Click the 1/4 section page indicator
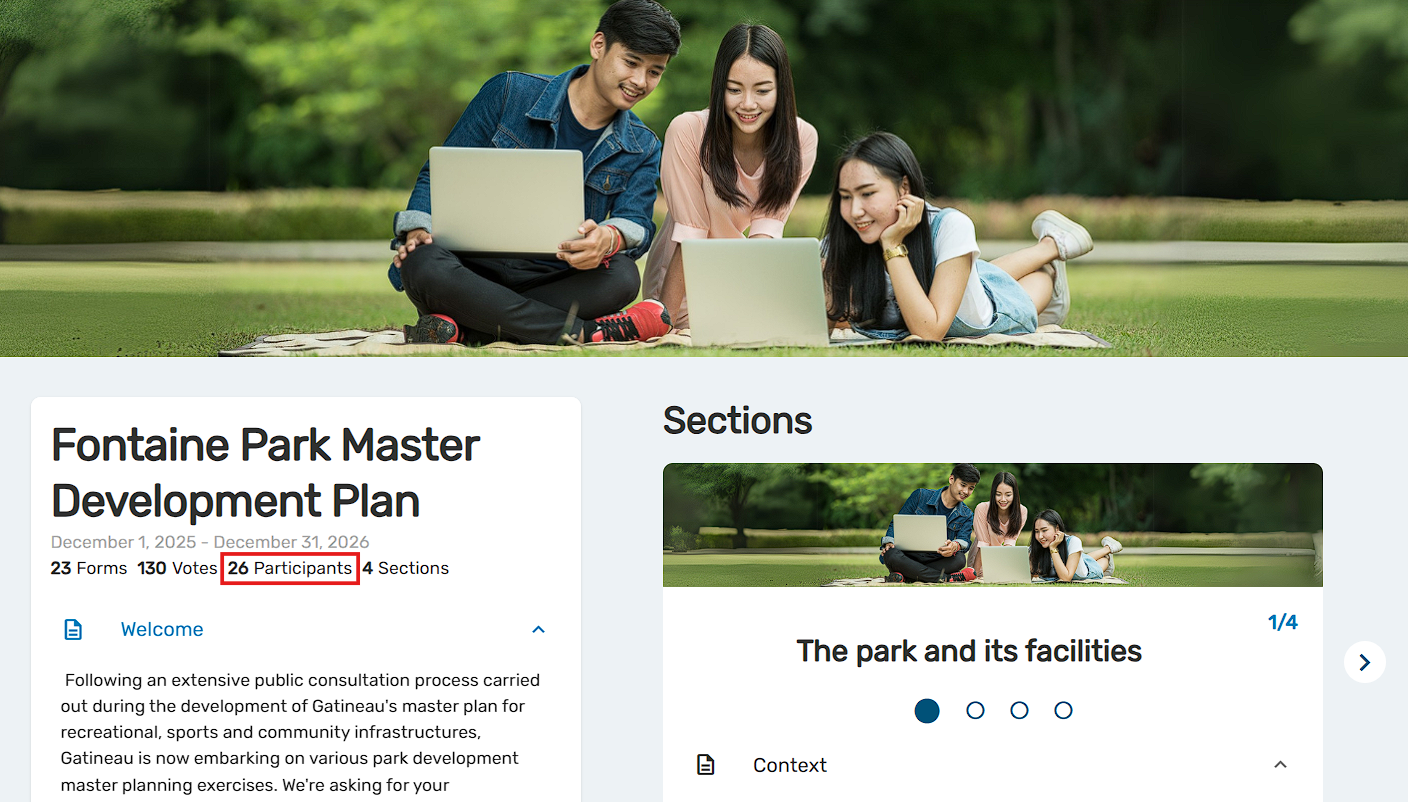This screenshot has height=802, width=1408. tap(1283, 622)
